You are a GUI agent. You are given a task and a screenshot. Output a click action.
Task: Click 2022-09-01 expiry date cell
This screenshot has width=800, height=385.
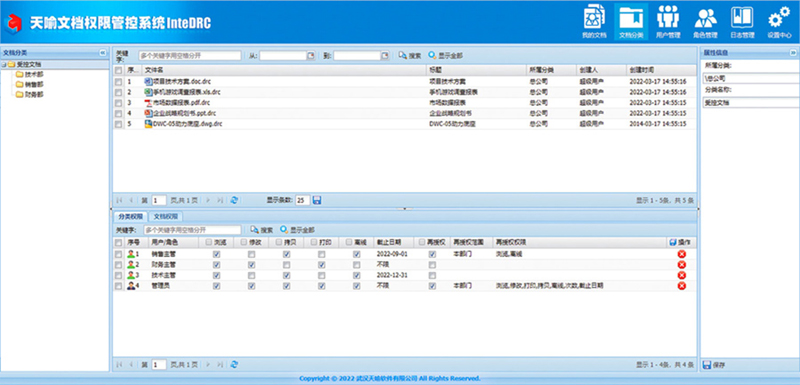[x=392, y=254]
